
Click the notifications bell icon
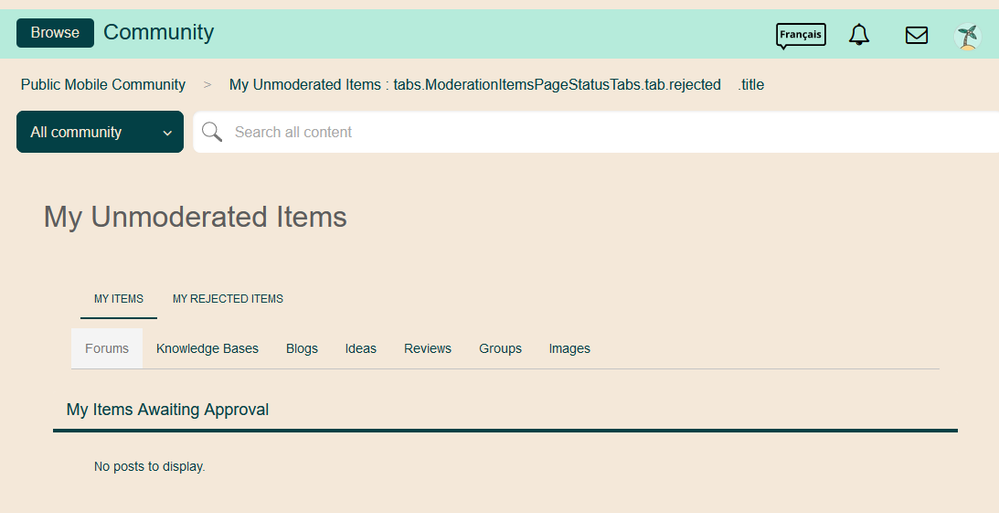[859, 35]
